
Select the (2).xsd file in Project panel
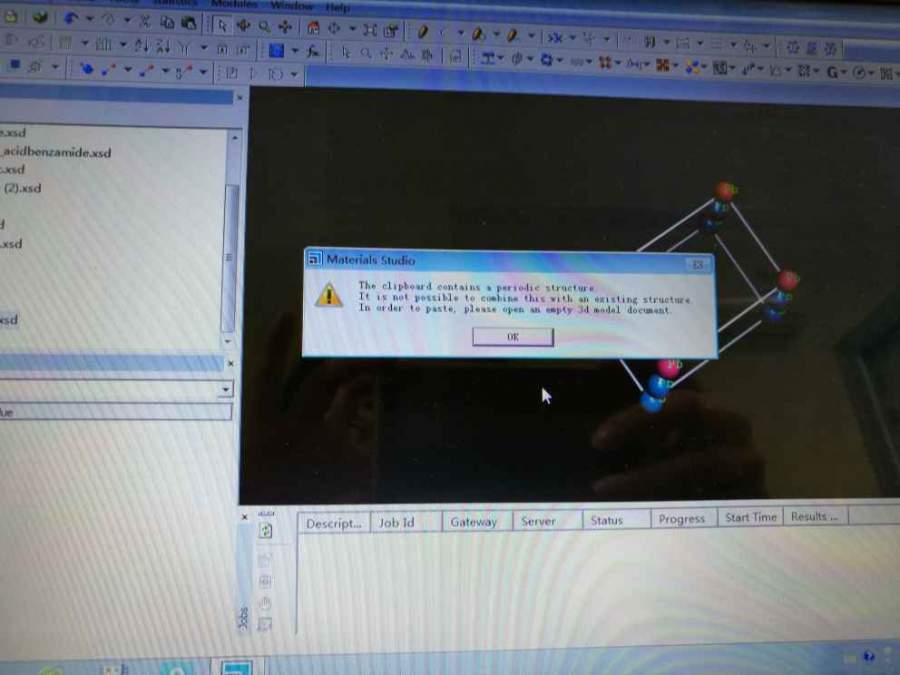point(23,188)
